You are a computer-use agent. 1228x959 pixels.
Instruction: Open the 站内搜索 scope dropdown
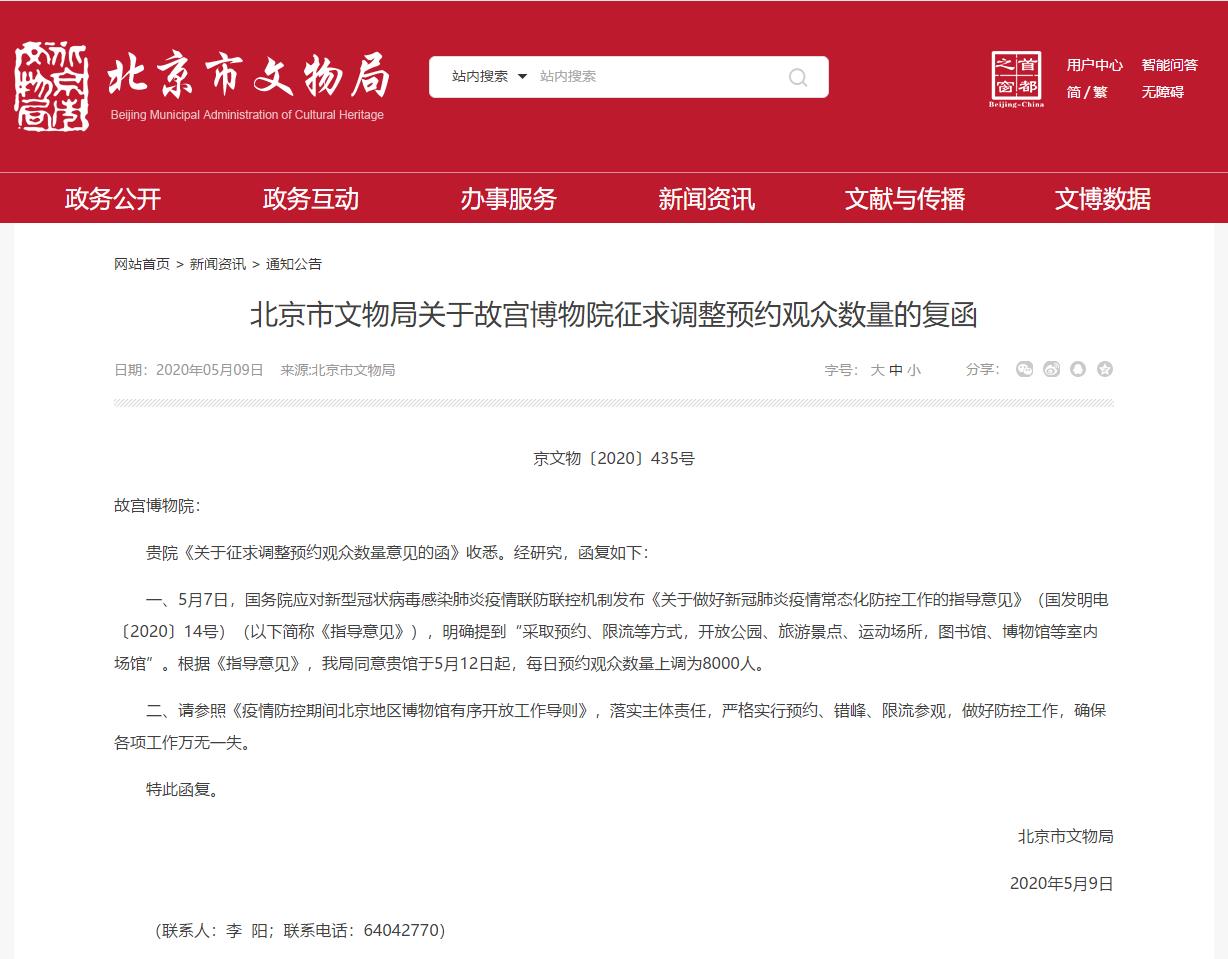[489, 76]
